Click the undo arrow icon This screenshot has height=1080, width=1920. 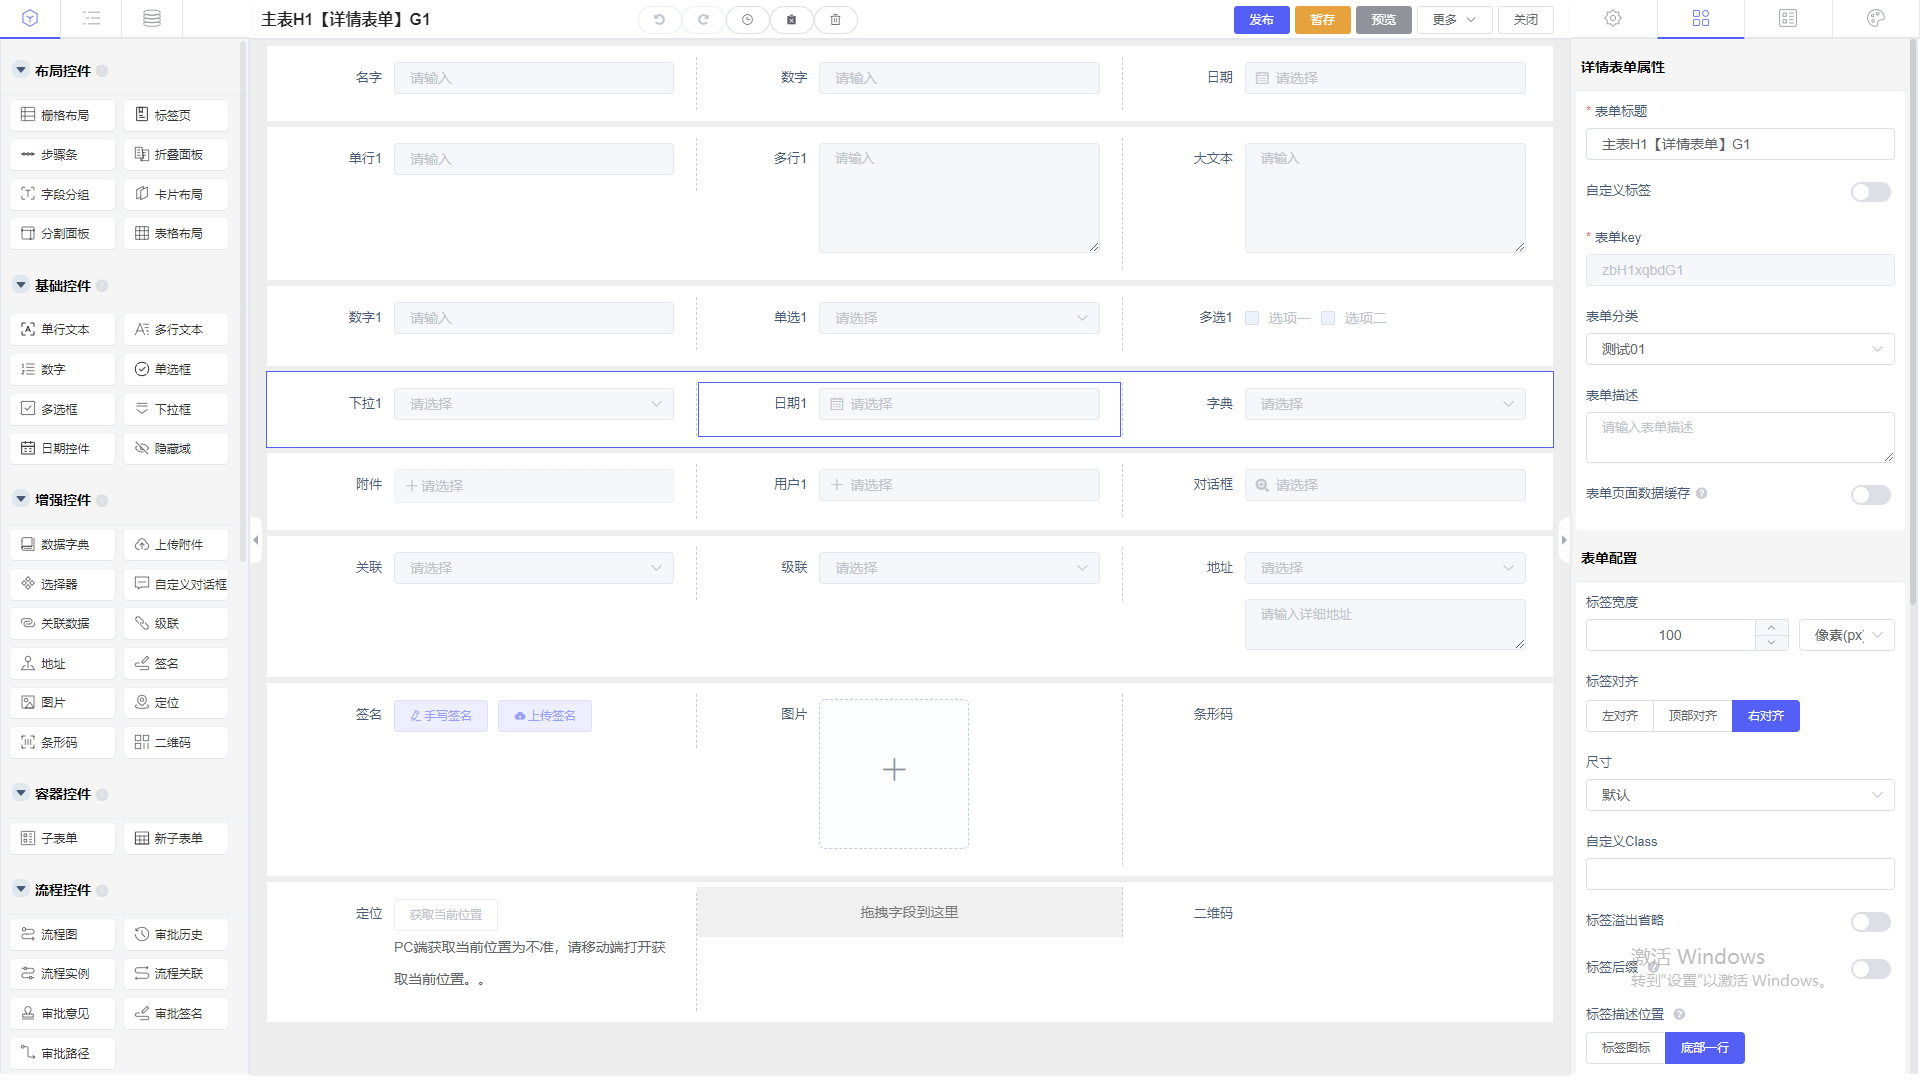click(x=659, y=19)
